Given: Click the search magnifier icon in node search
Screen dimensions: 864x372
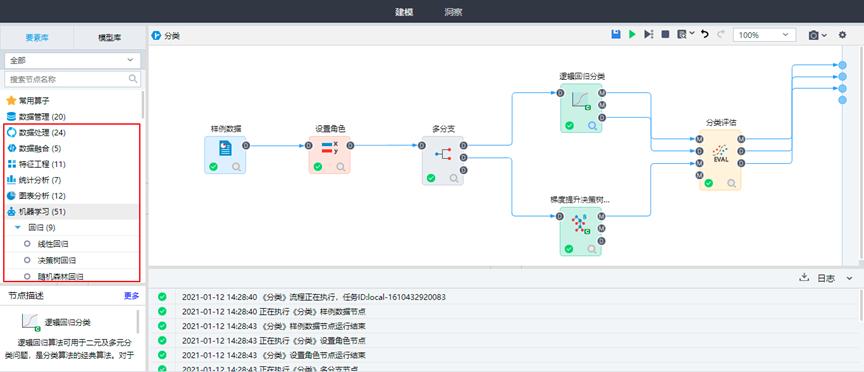Looking at the screenshot, I should point(133,79).
